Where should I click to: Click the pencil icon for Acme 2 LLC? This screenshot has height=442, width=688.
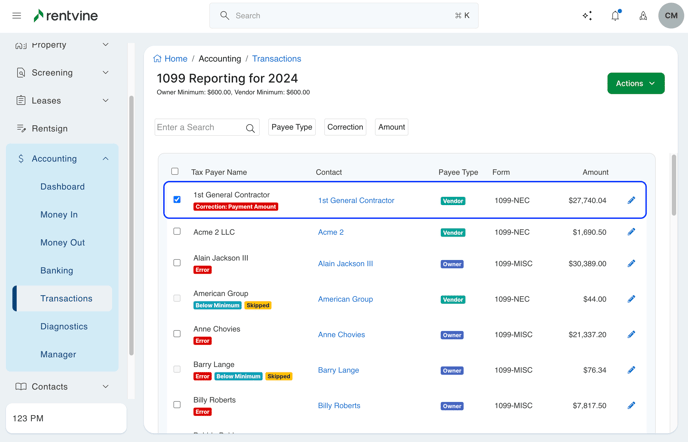(x=631, y=232)
